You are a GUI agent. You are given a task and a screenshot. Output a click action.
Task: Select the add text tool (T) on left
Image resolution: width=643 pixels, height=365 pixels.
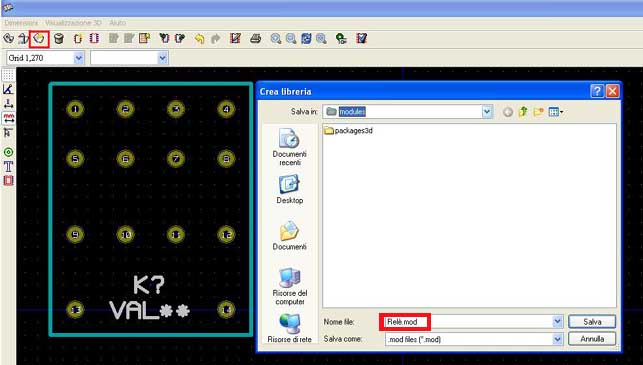8,166
